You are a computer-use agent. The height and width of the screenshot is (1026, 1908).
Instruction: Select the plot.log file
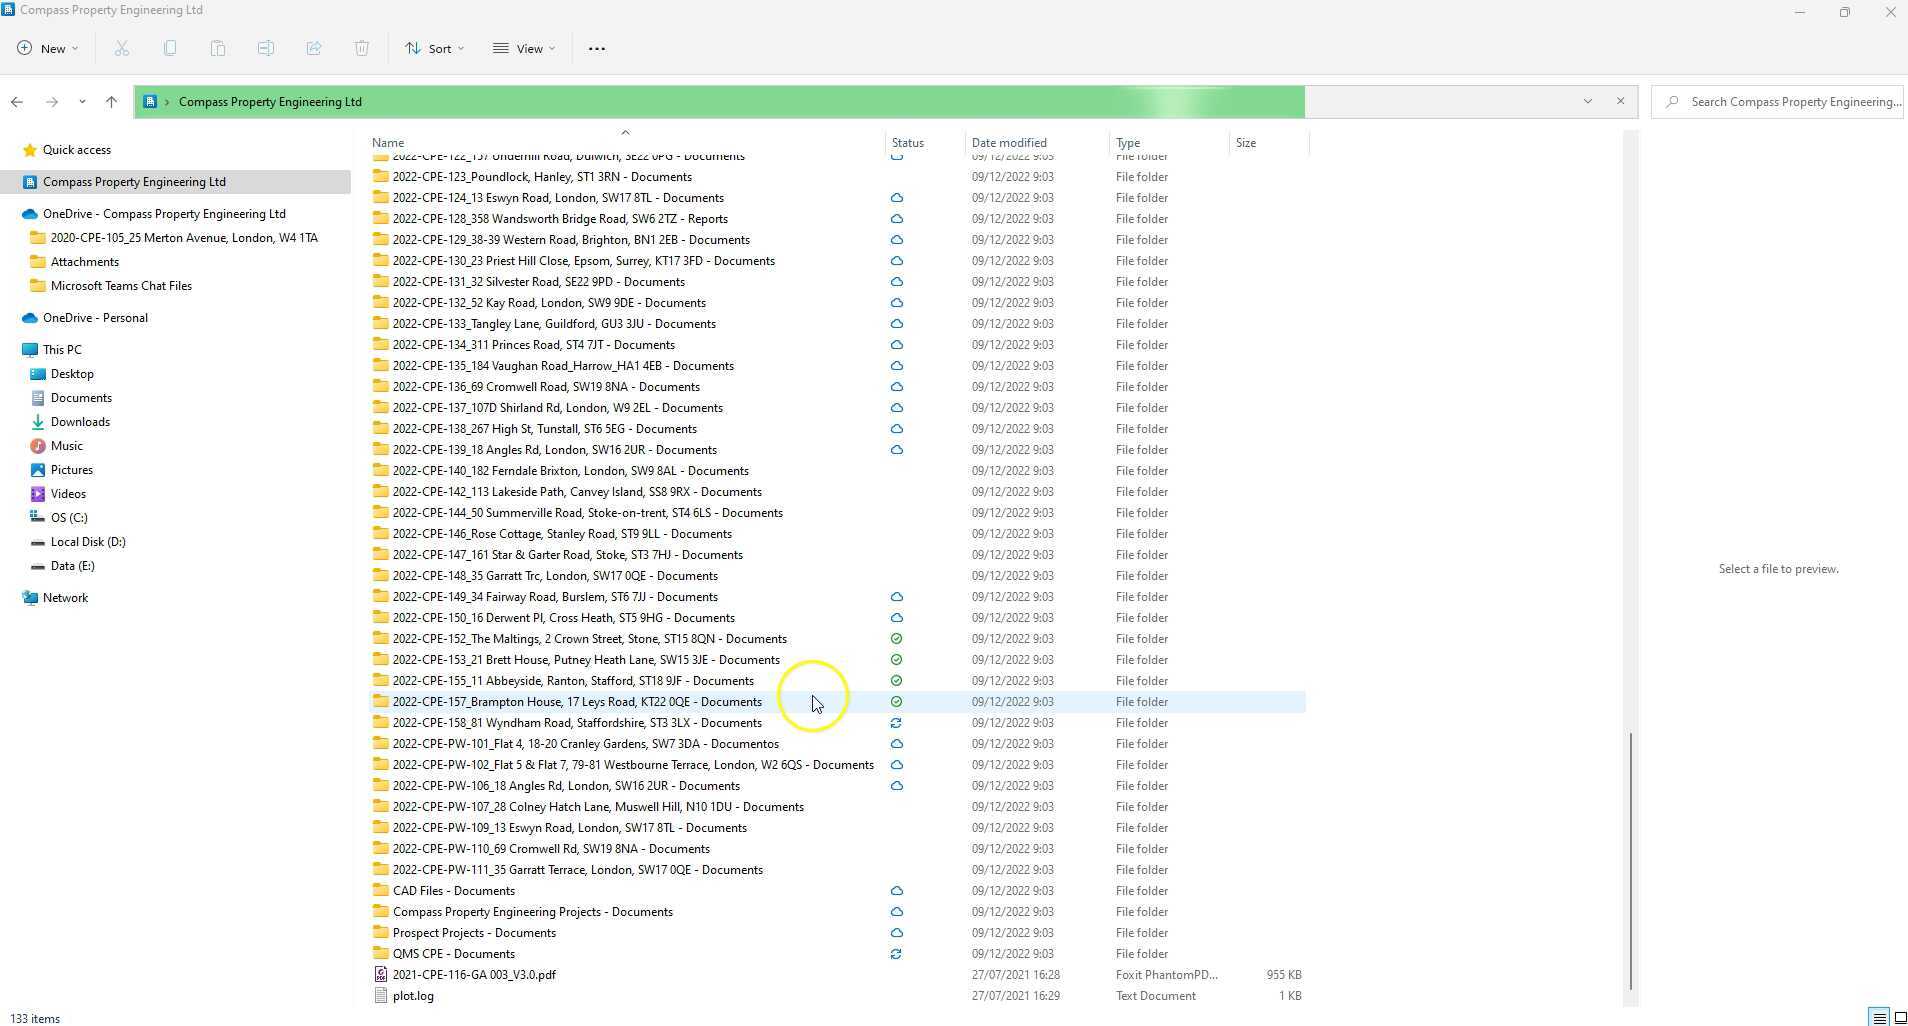(x=413, y=995)
